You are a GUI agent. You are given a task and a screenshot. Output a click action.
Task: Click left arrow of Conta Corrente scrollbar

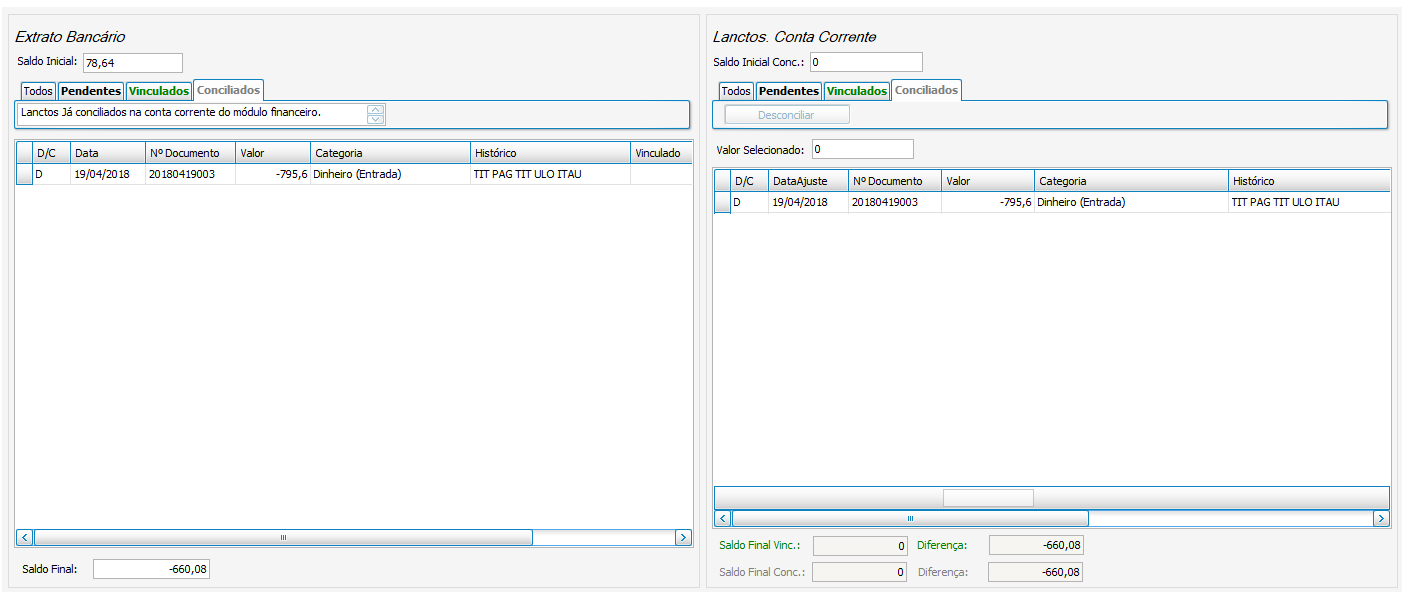723,518
